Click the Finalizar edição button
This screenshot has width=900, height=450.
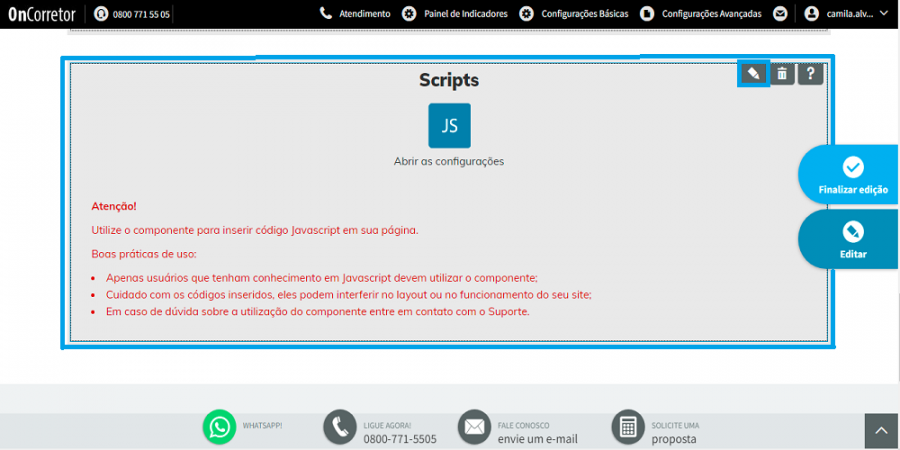[852, 175]
